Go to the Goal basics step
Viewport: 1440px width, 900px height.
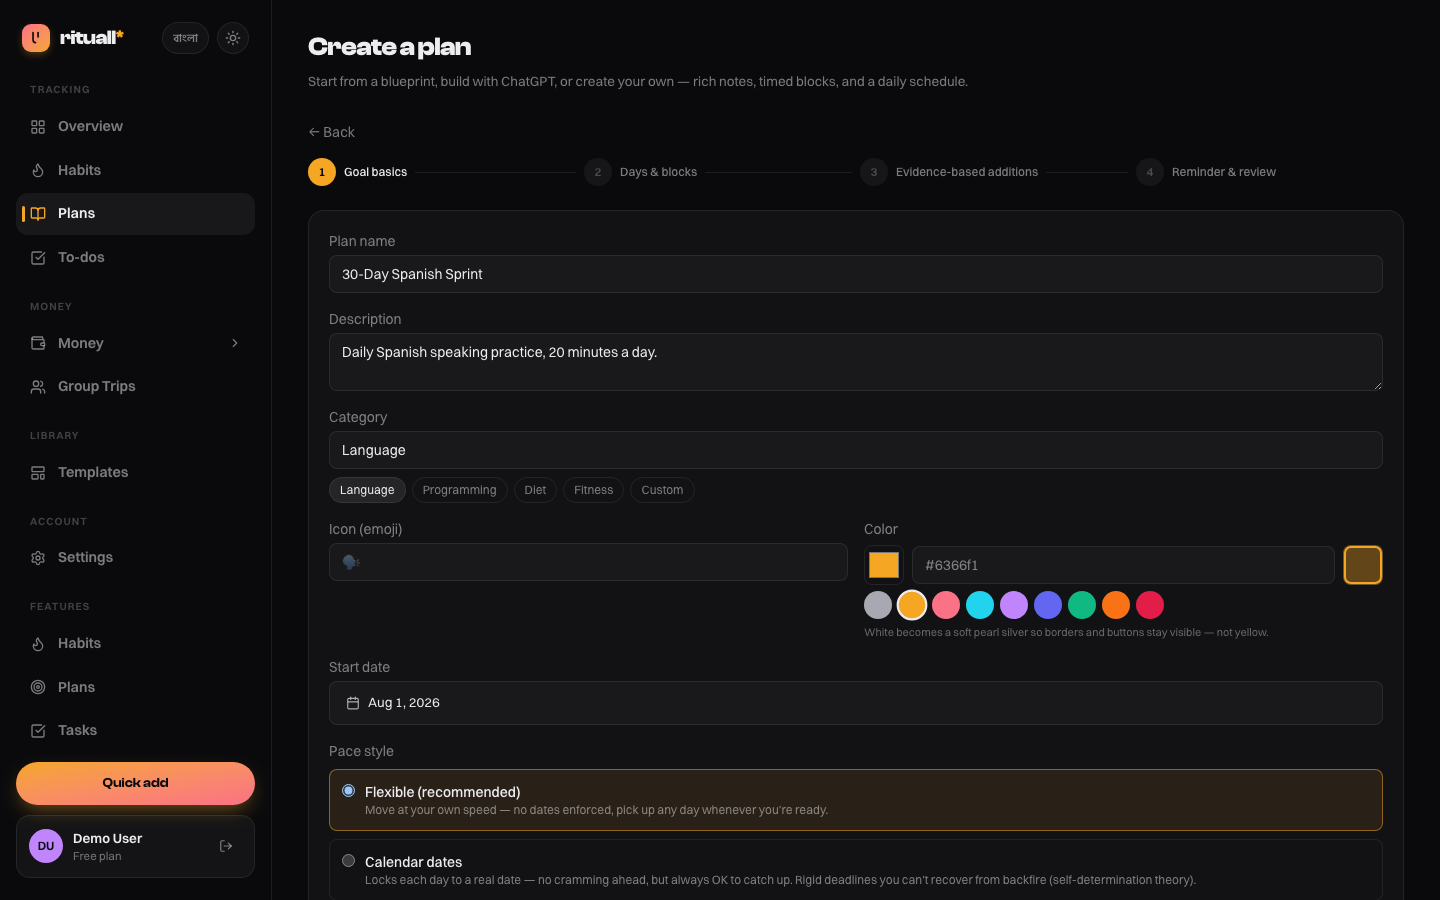coord(358,172)
